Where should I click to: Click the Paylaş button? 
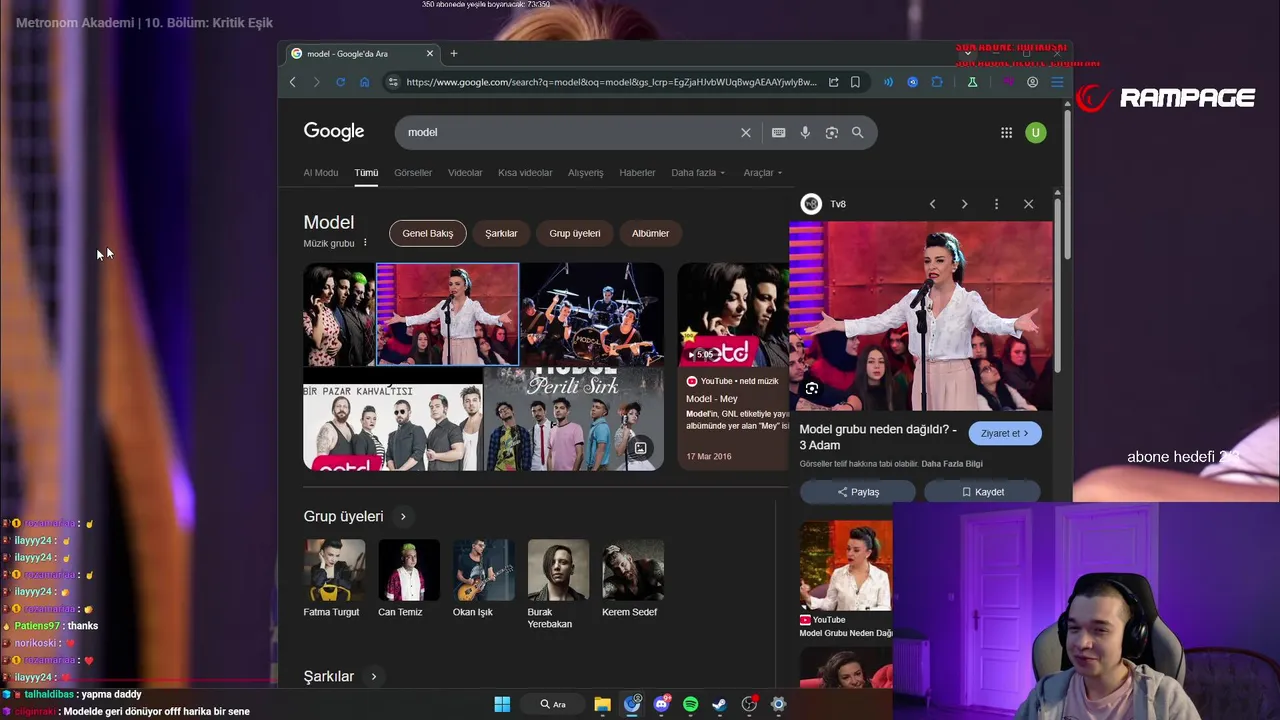point(858,492)
